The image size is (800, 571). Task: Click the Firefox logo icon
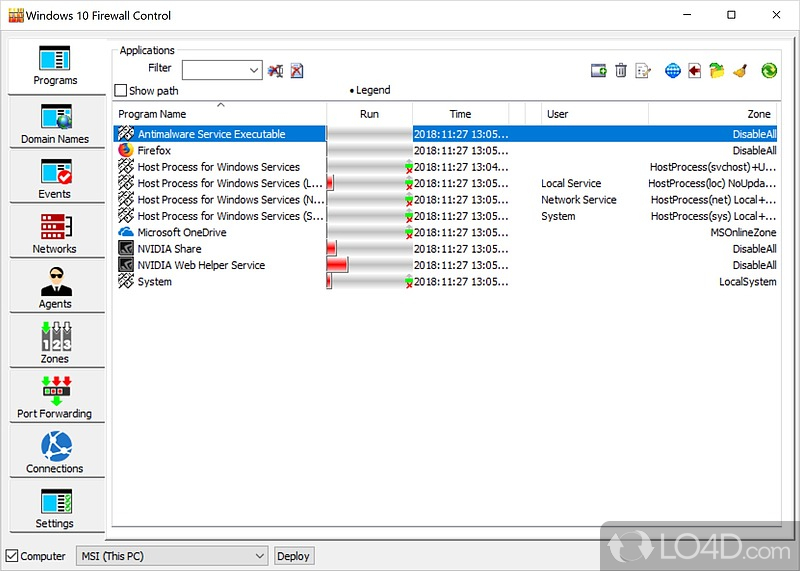tap(126, 150)
